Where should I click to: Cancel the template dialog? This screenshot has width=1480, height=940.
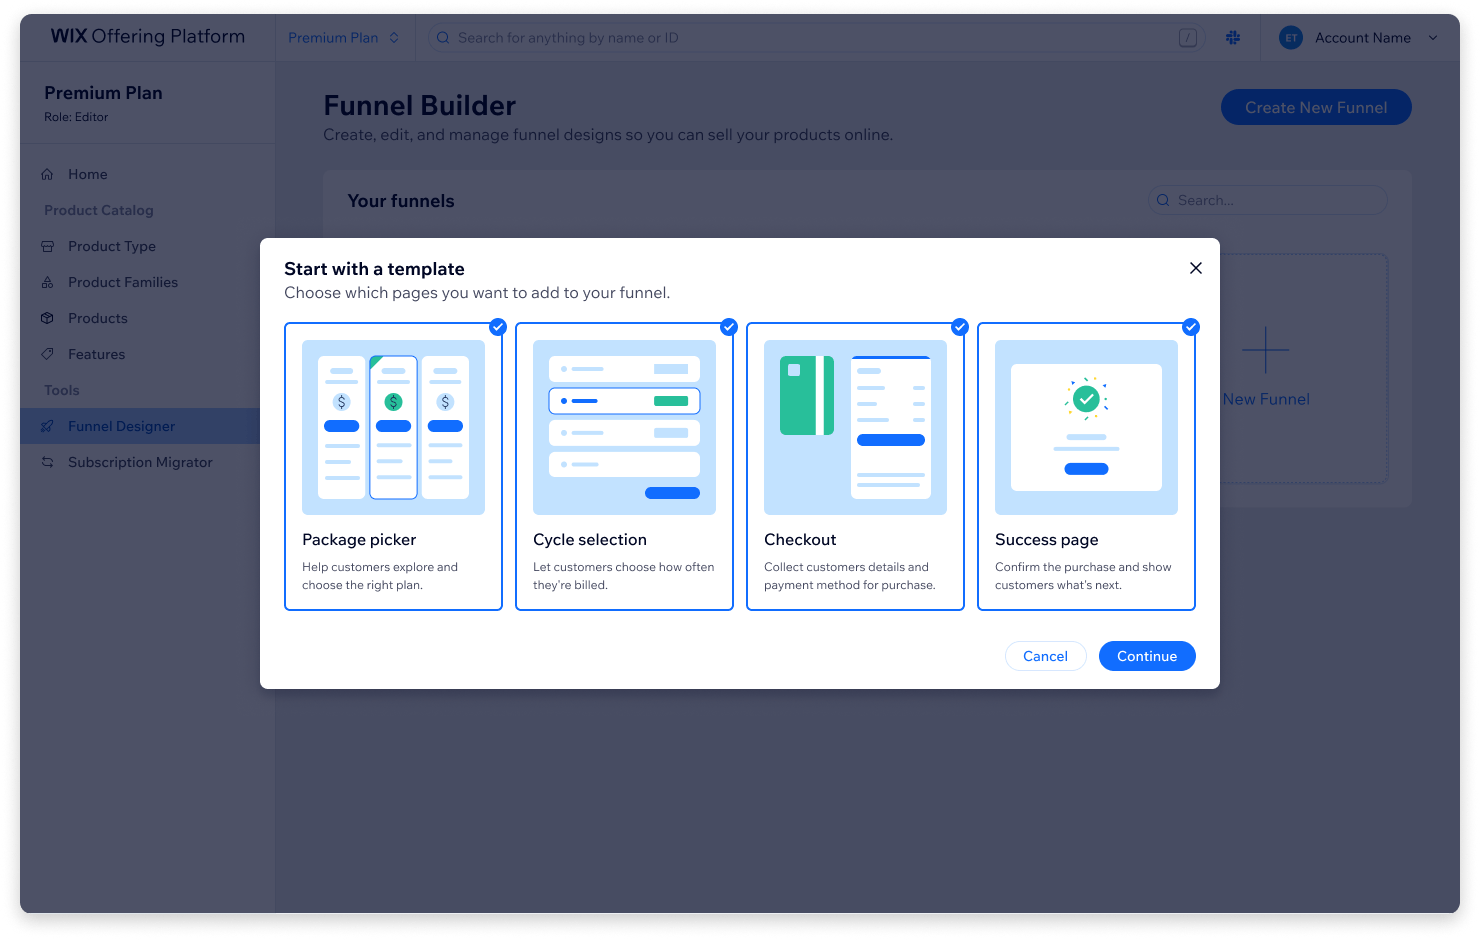(1045, 656)
